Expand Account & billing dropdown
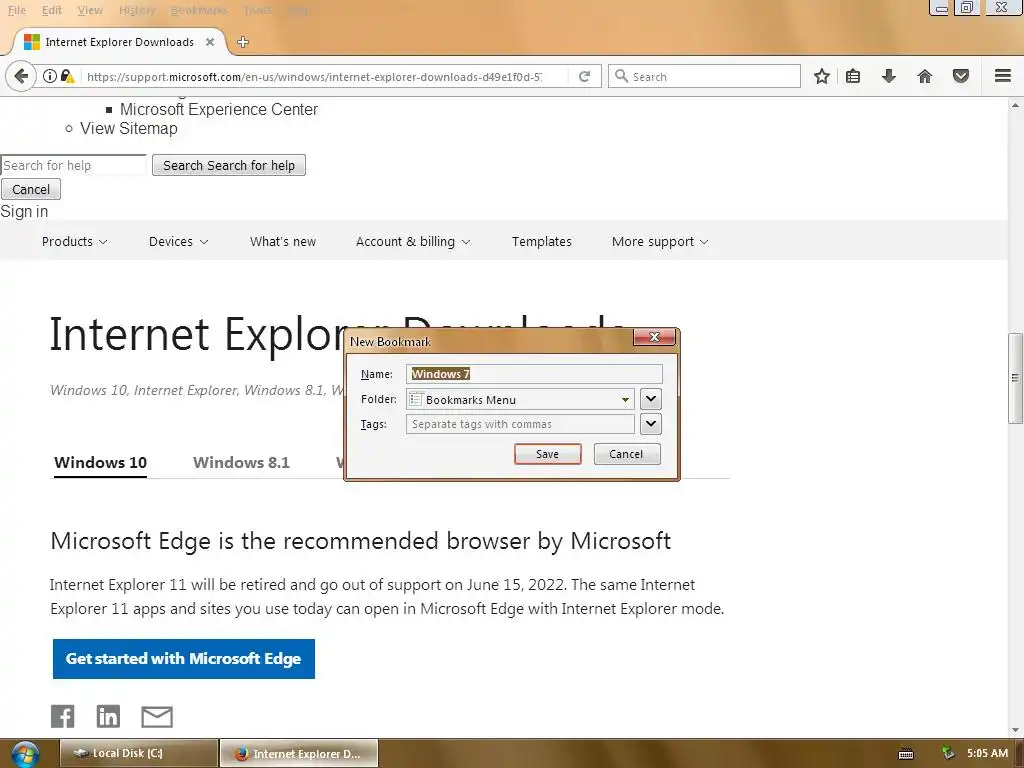This screenshot has height=768, width=1024. tap(413, 242)
